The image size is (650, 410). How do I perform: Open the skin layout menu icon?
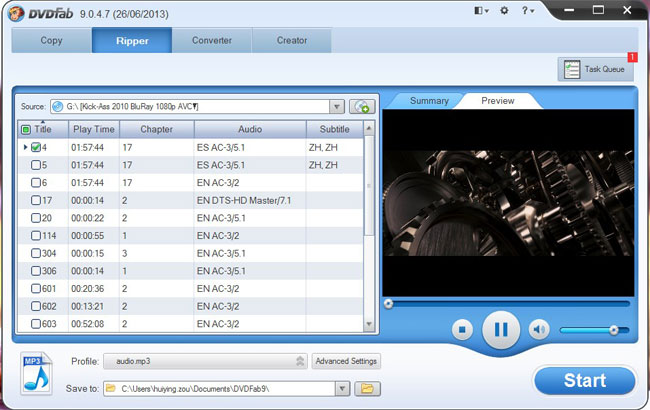pos(481,11)
